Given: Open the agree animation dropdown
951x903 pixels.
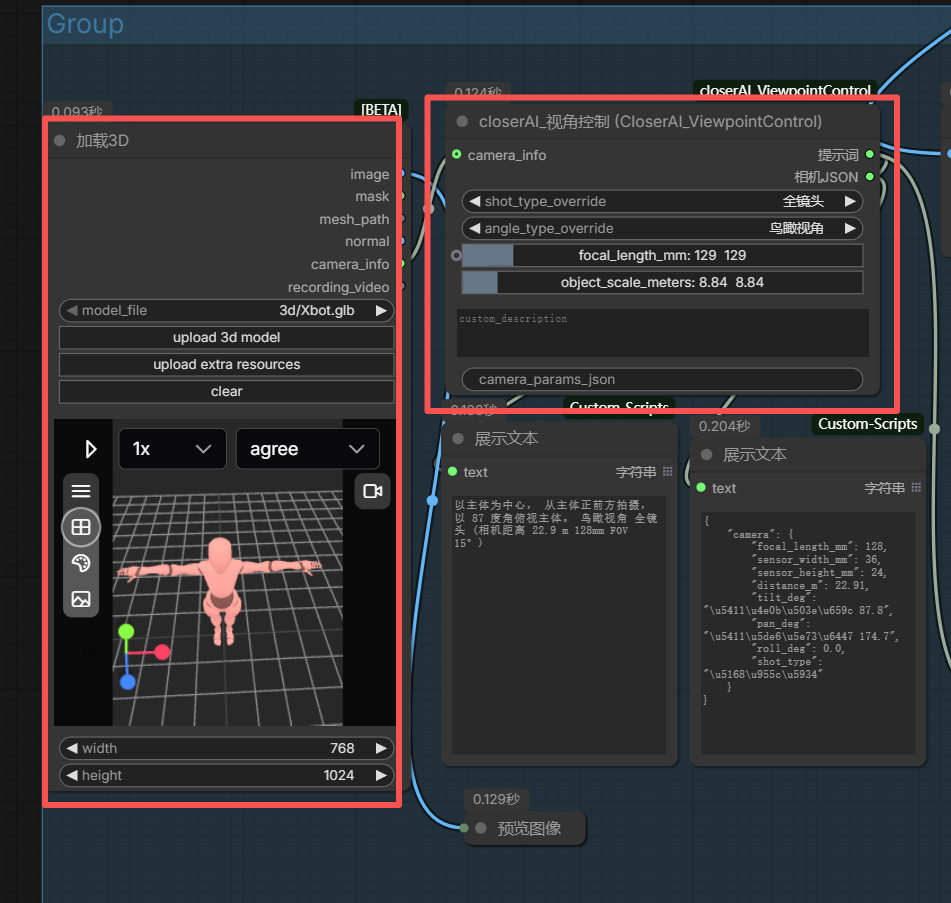Looking at the screenshot, I should (x=307, y=449).
